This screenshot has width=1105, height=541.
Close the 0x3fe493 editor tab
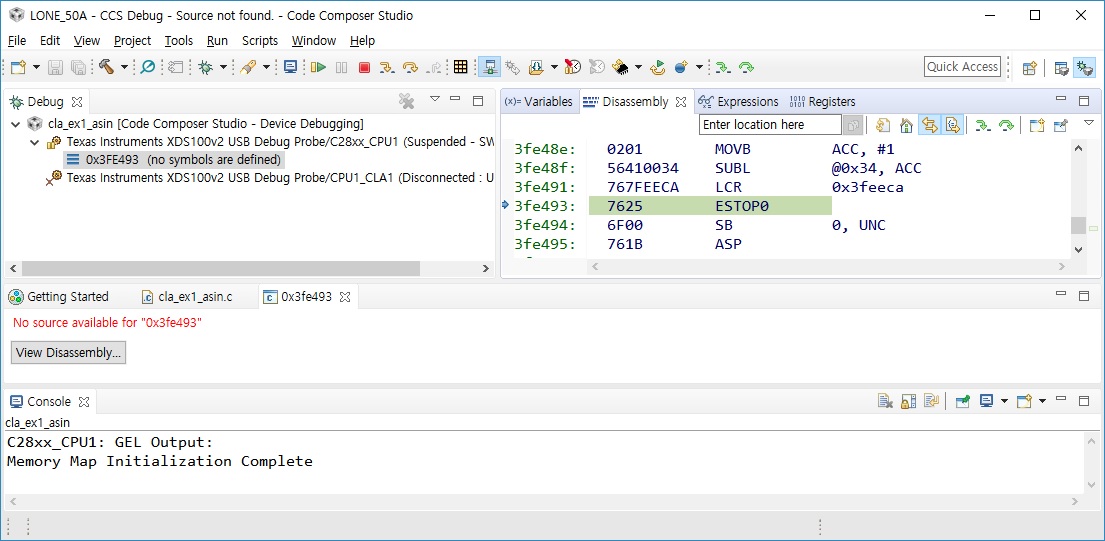pyautogui.click(x=345, y=297)
